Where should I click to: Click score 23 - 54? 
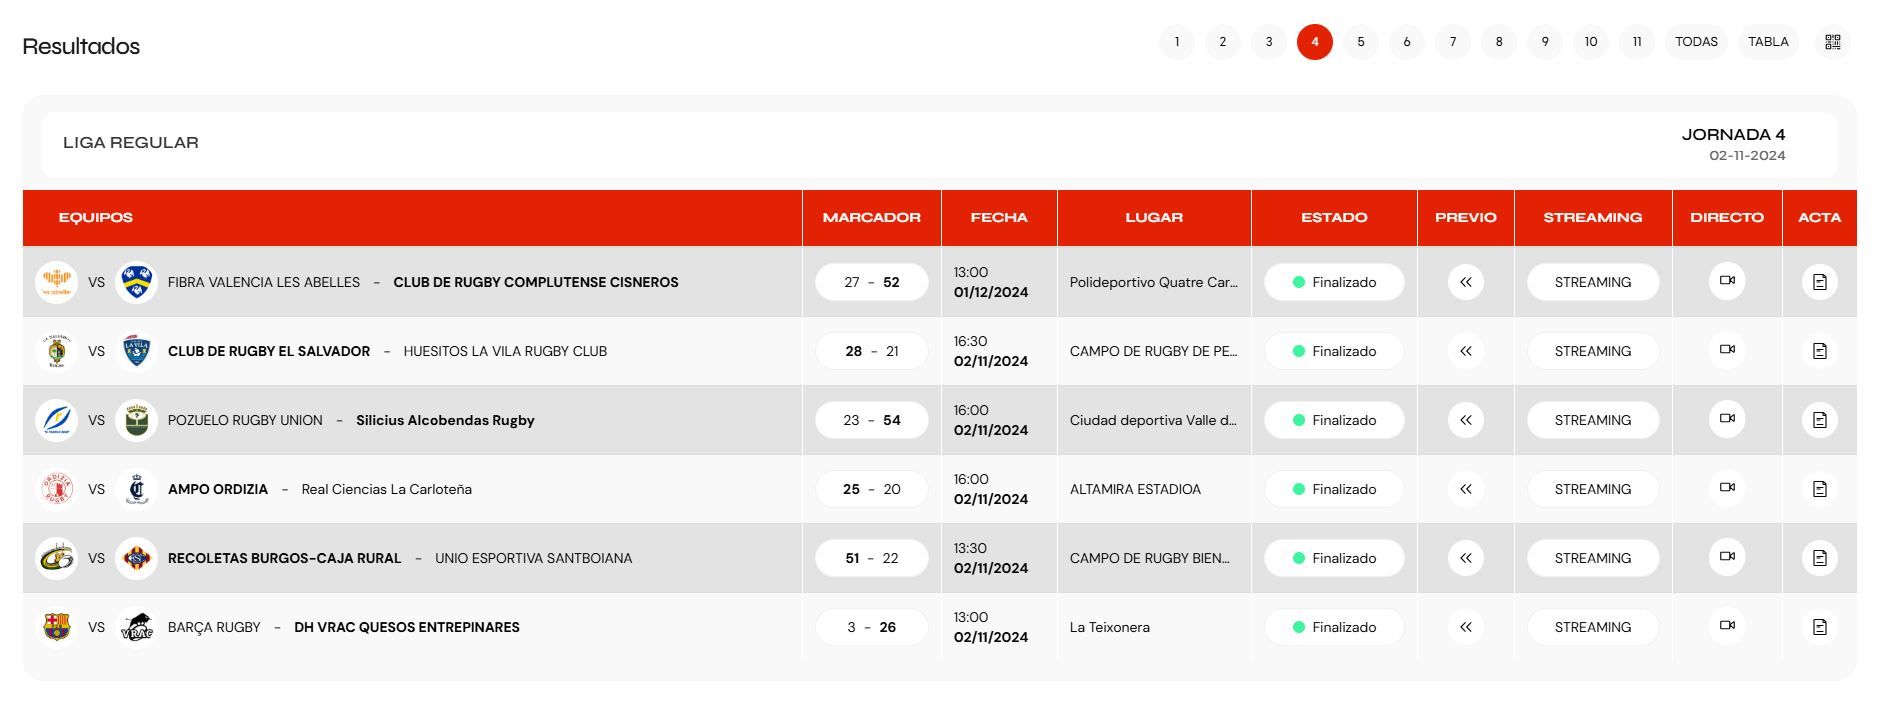pyautogui.click(x=872, y=420)
